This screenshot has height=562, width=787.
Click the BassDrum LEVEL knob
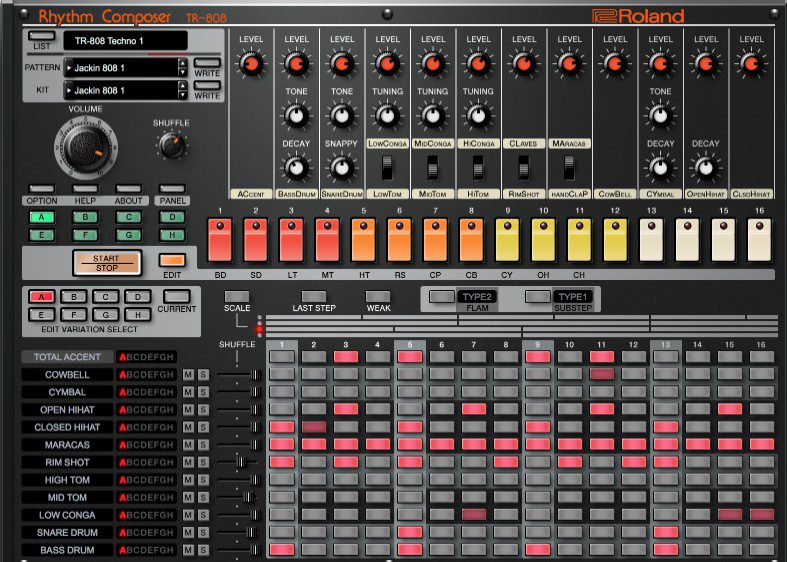point(297,64)
